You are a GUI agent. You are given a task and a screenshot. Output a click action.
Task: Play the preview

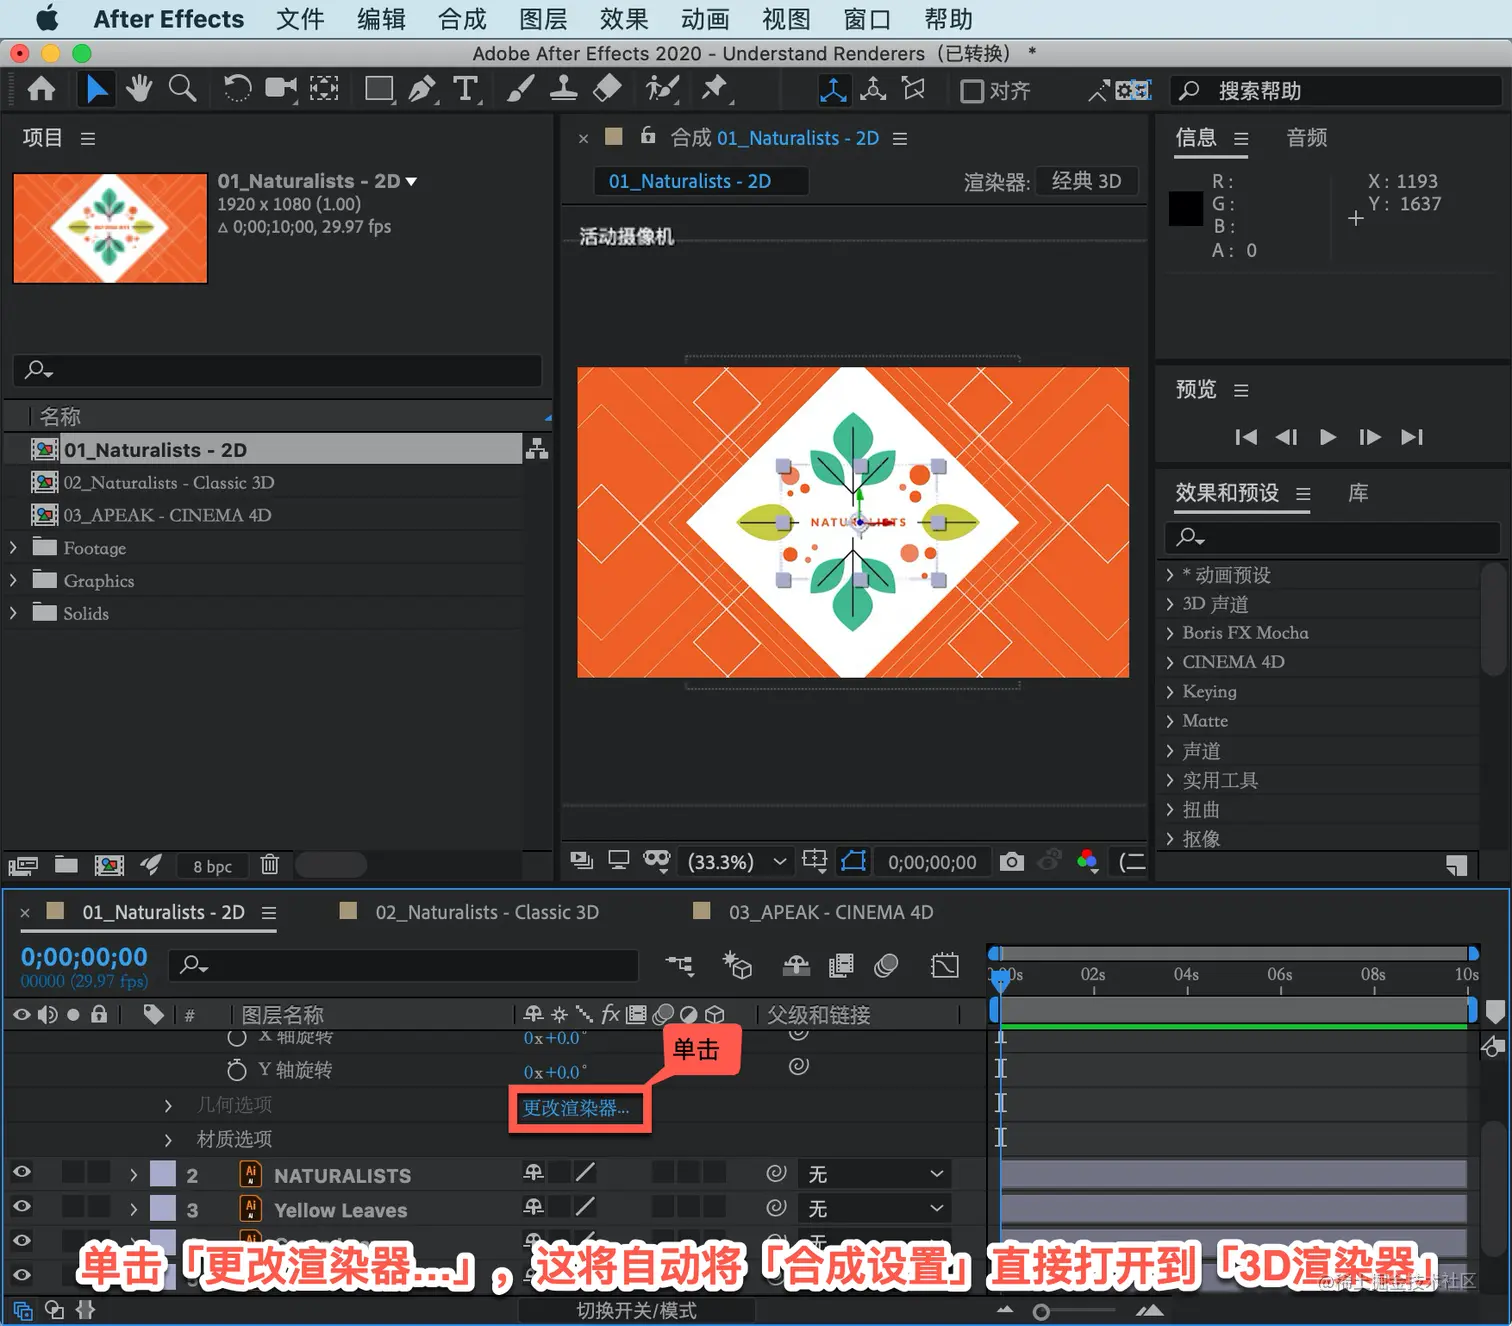click(1328, 437)
